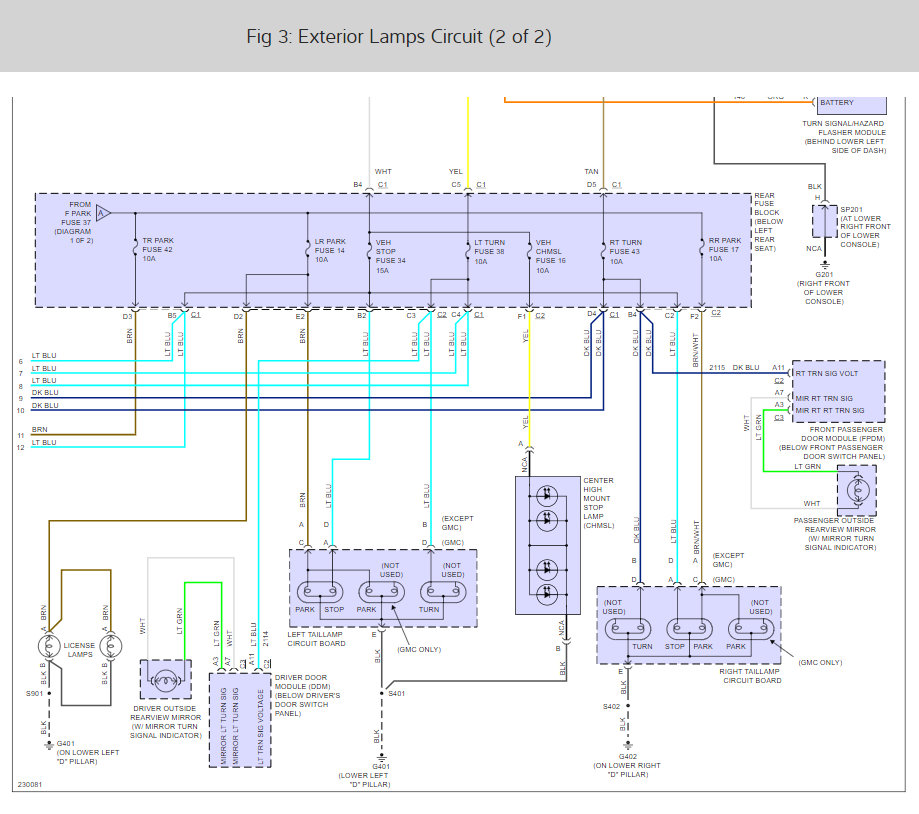Click the passenger outside mirror lamp symbol
919x814 pixels.
856,490
